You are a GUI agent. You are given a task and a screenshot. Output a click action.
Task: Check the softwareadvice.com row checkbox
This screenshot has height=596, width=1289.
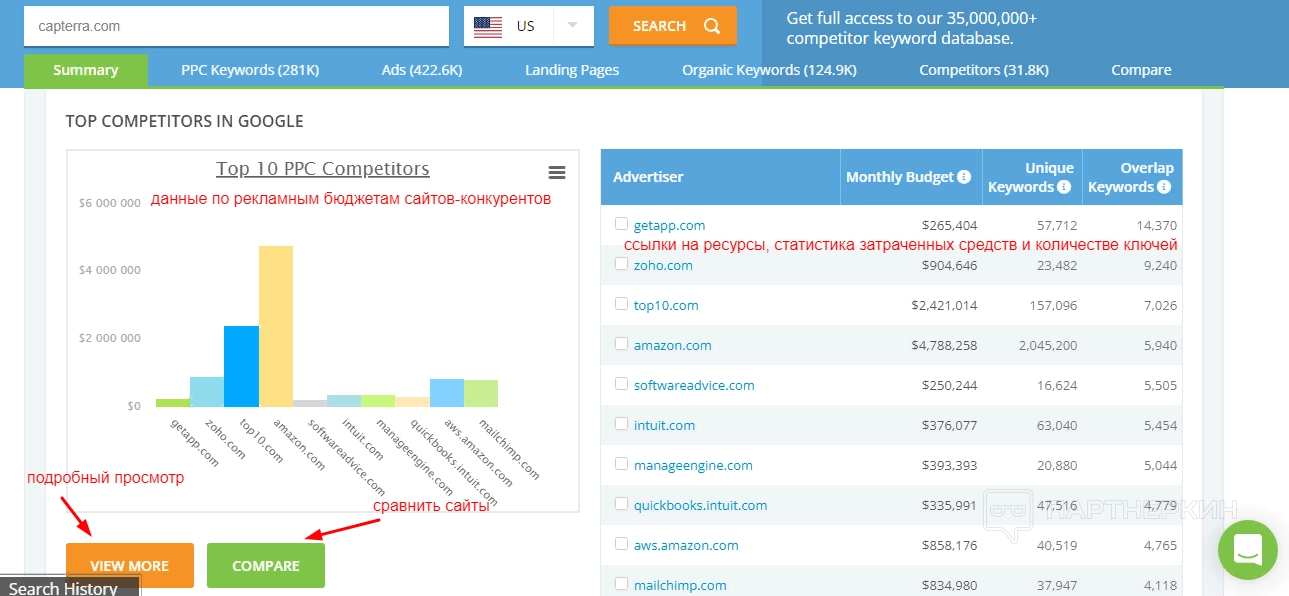coord(621,384)
